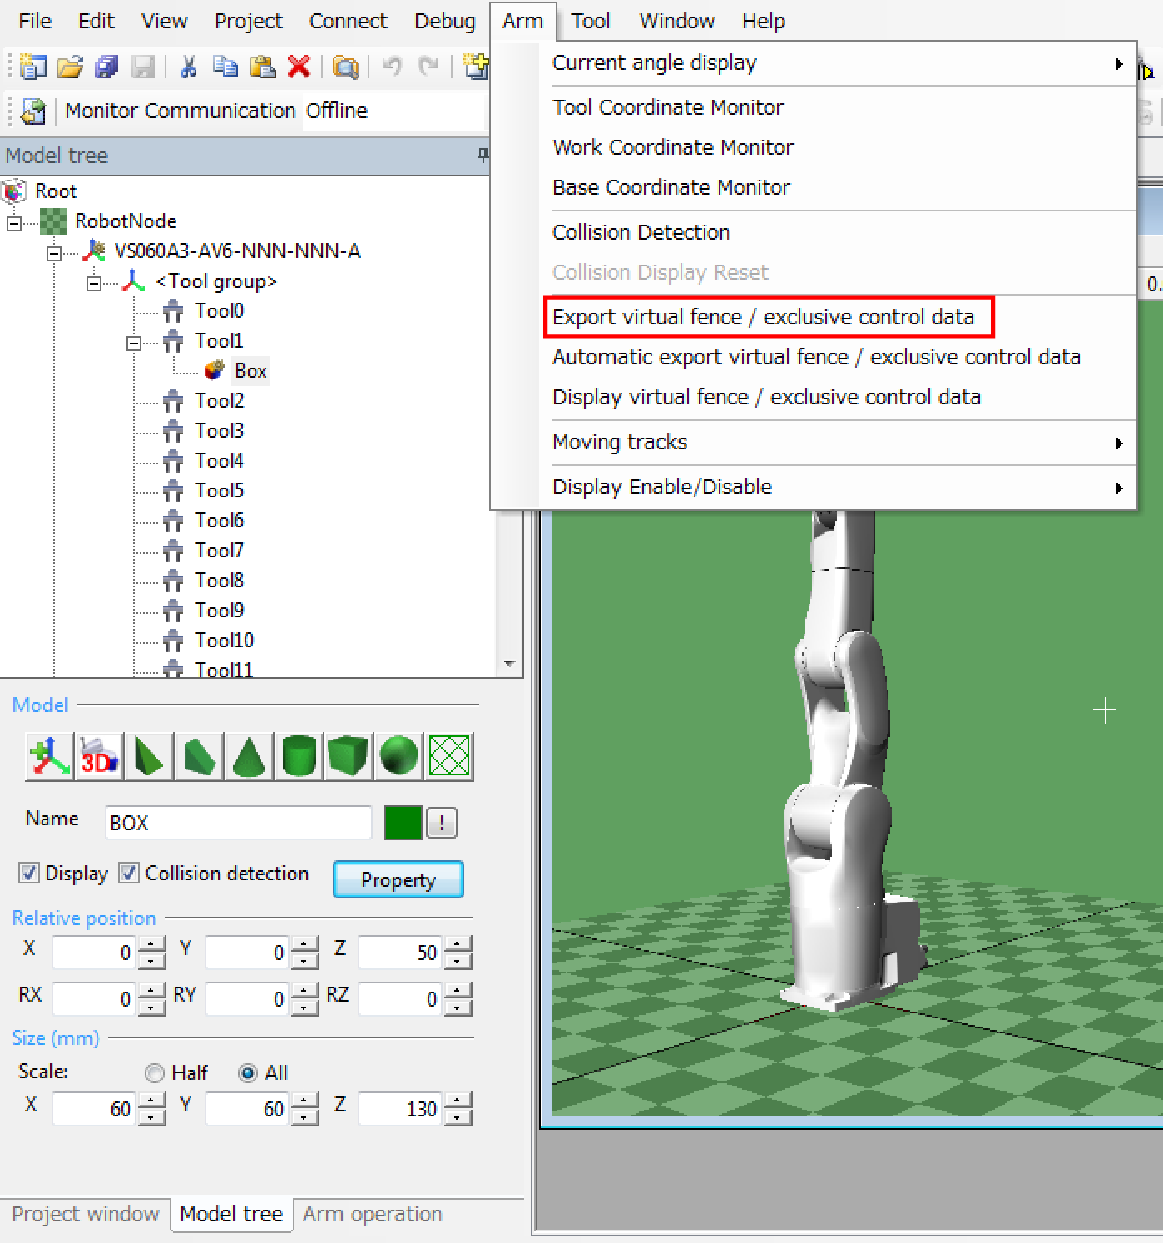Collapse the RobotNode tree expander

coord(14,222)
